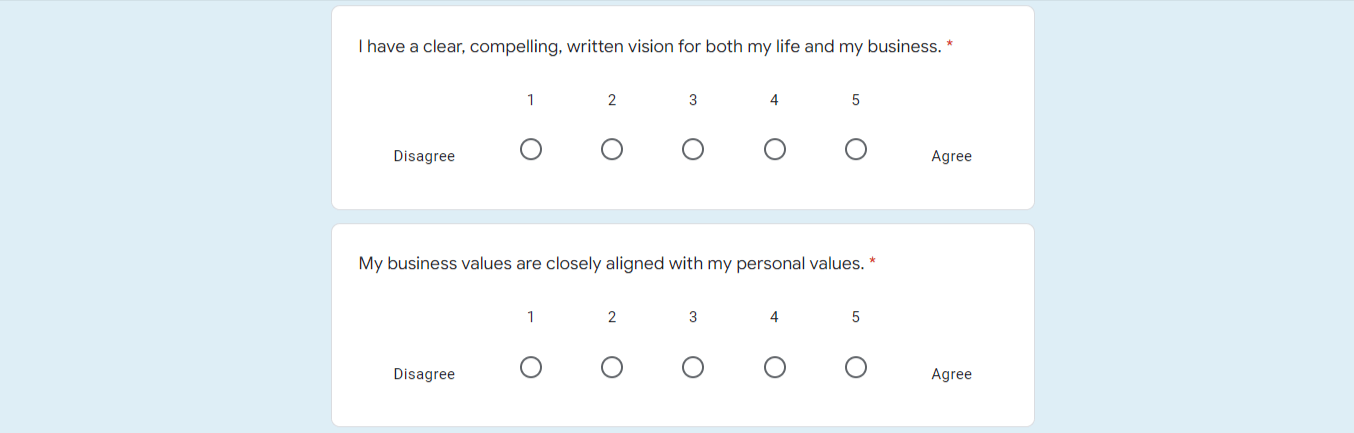Screen dimensions: 1354x433
Task: Choose 3 for business values alignment question
Action: [693, 367]
